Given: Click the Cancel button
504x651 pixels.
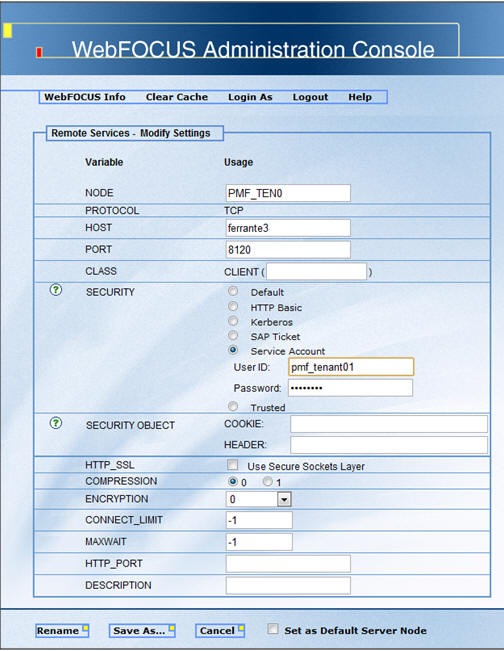Looking at the screenshot, I should coord(220,631).
